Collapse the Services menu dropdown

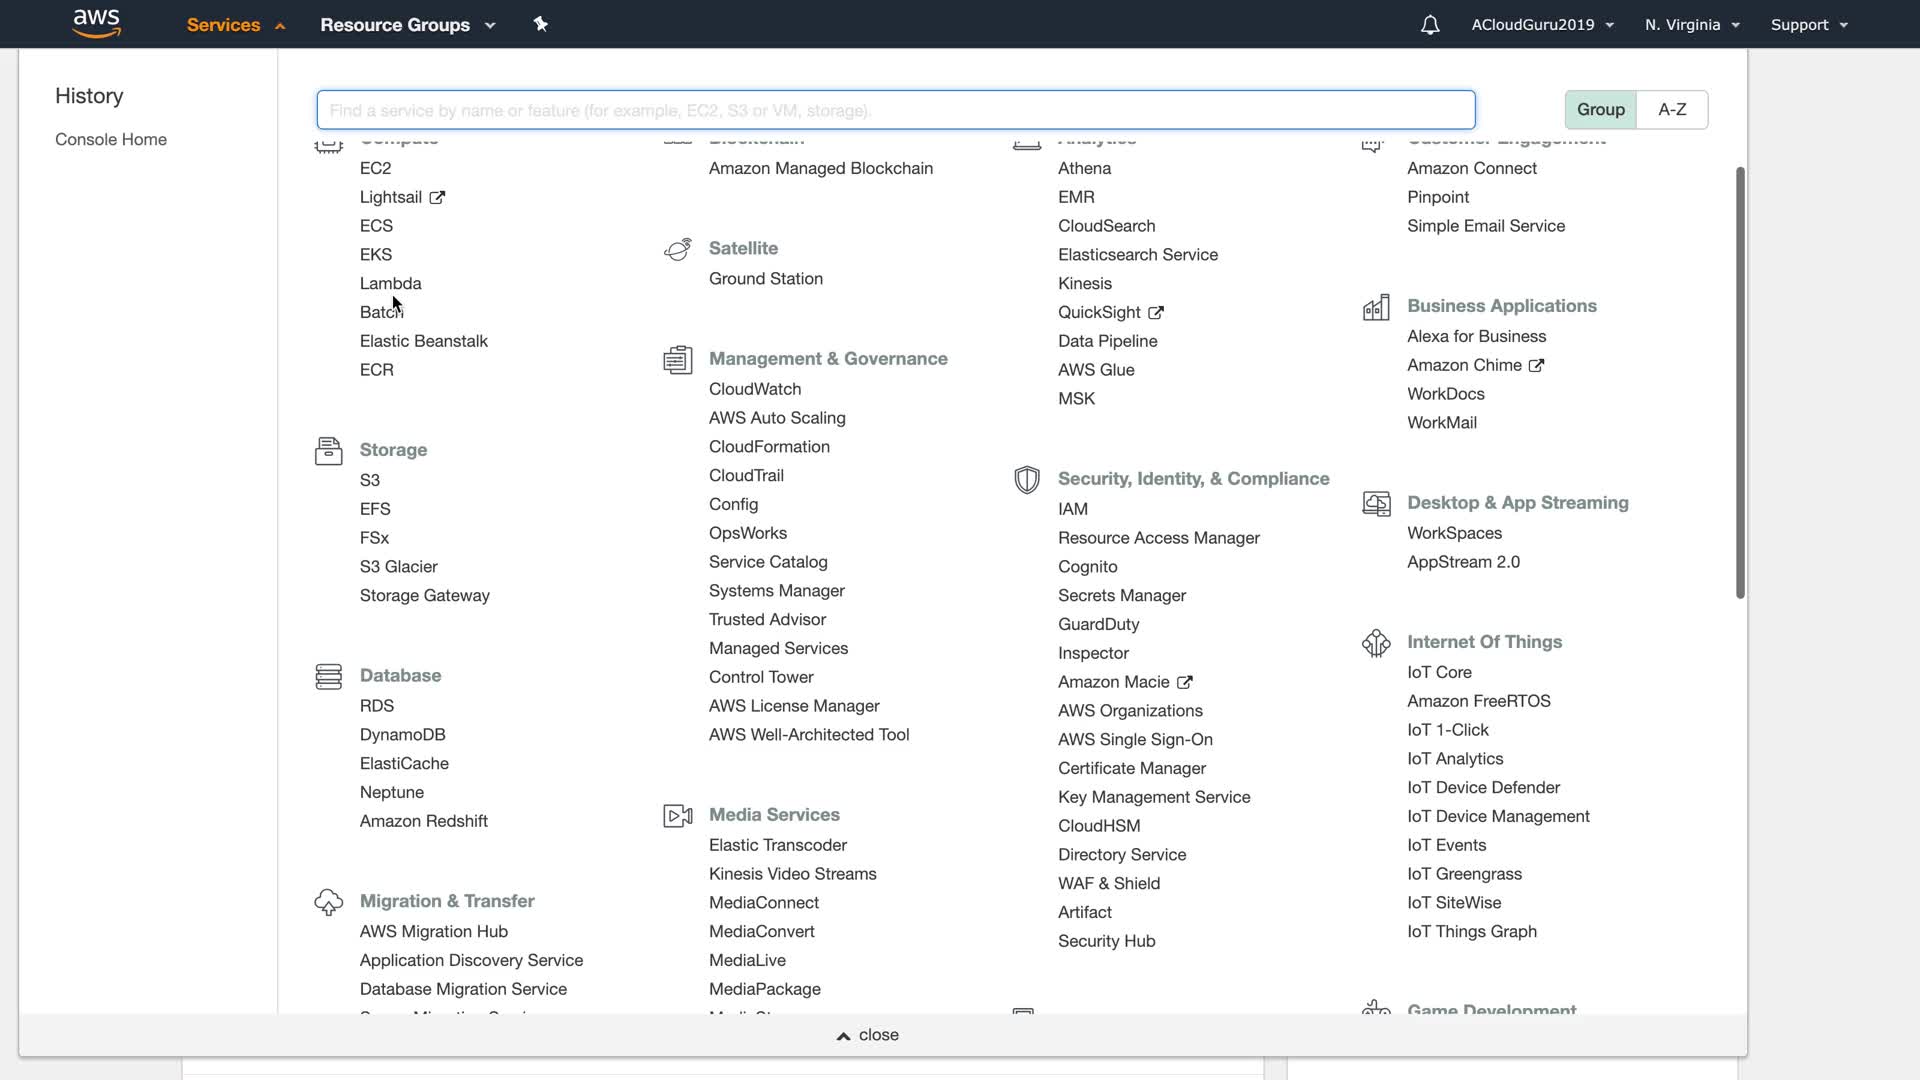click(x=236, y=25)
